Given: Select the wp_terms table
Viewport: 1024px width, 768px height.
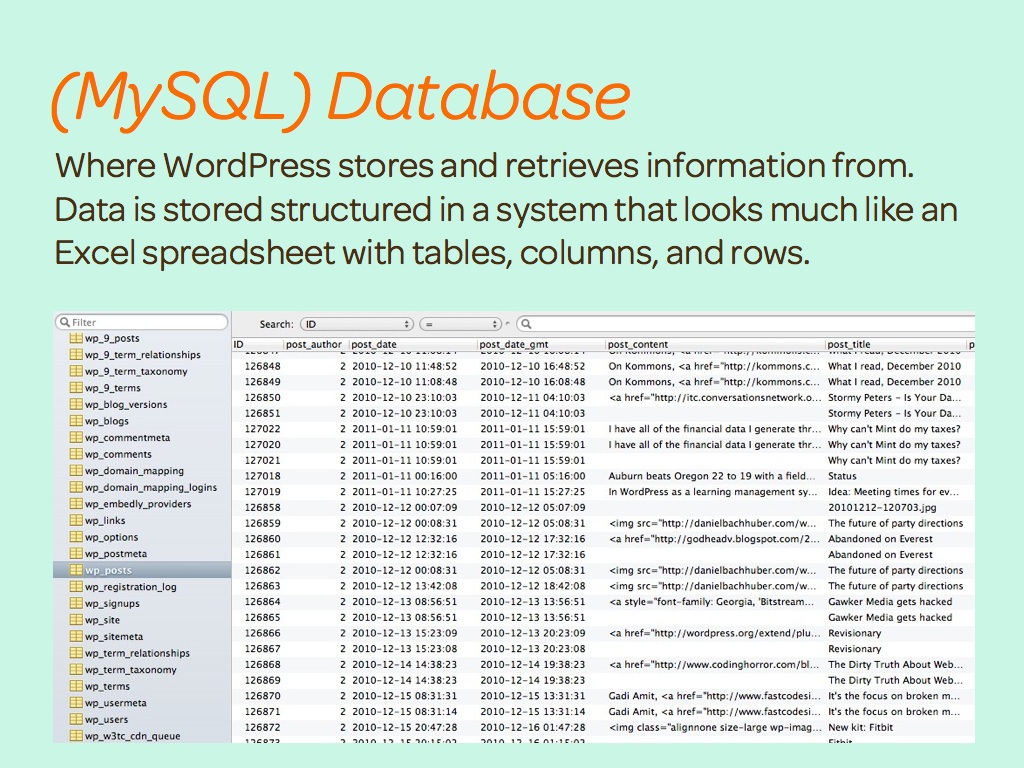Looking at the screenshot, I should 107,686.
